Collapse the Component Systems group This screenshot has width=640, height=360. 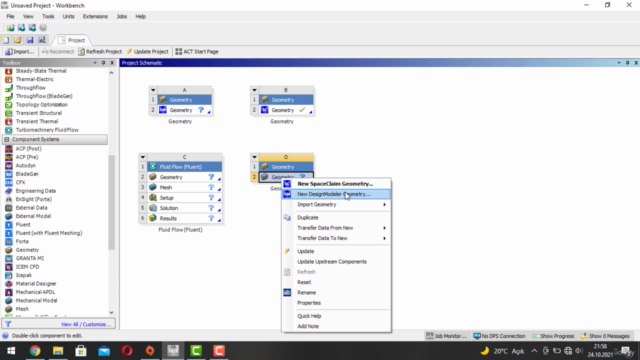(7, 139)
